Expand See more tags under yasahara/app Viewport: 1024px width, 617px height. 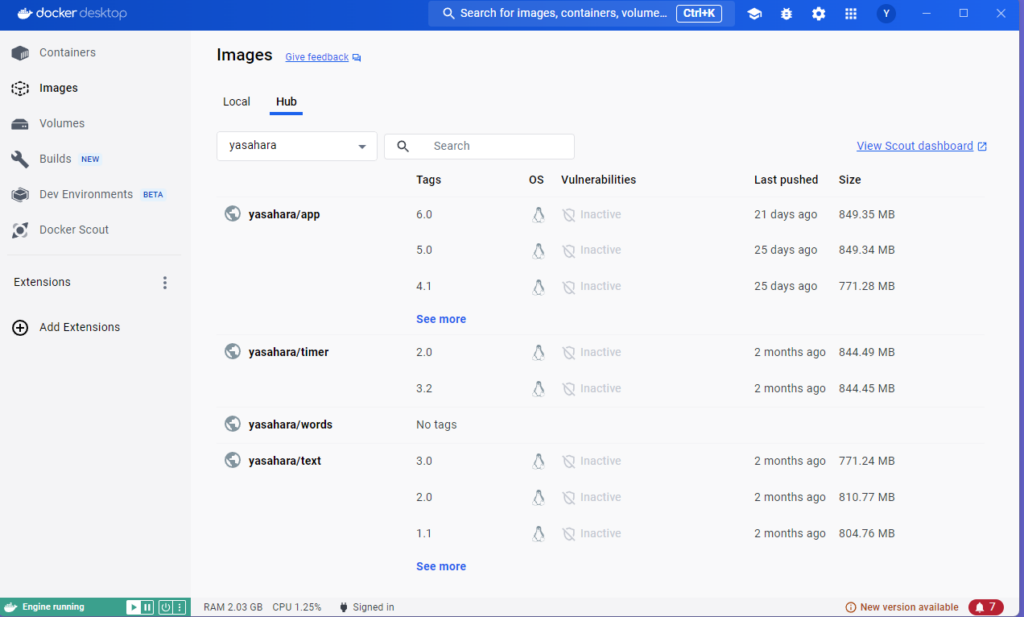pyautogui.click(x=441, y=319)
